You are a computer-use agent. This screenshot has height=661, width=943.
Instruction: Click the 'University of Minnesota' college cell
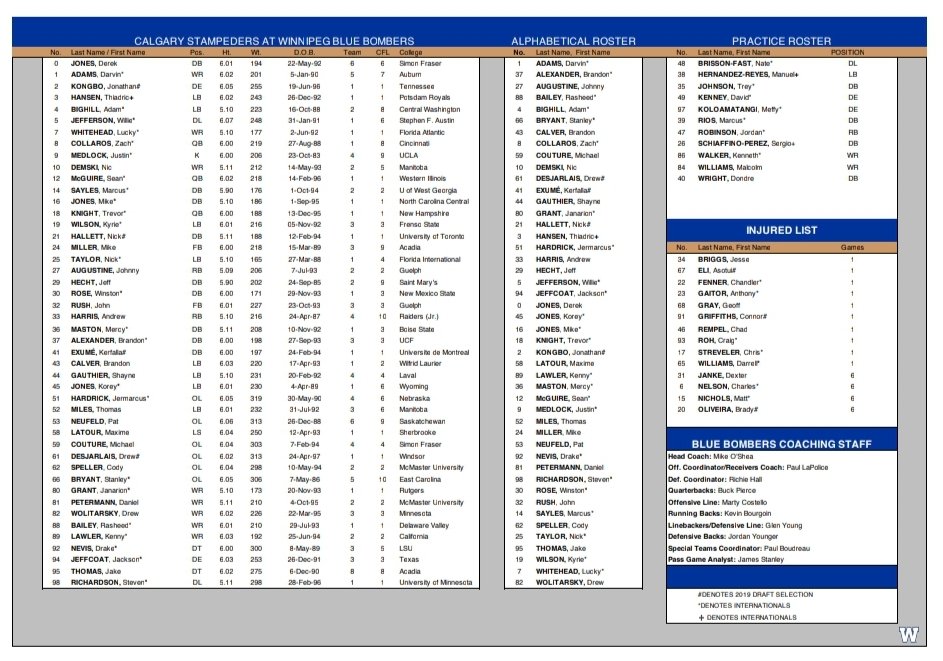coord(435,582)
